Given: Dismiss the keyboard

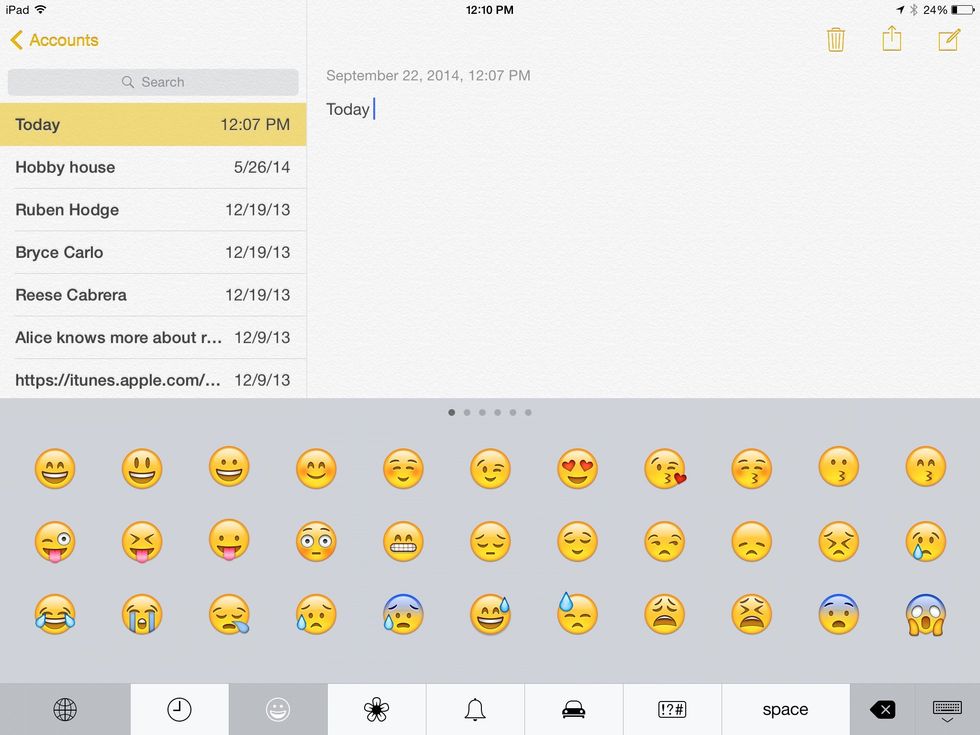Looking at the screenshot, I should pos(947,709).
